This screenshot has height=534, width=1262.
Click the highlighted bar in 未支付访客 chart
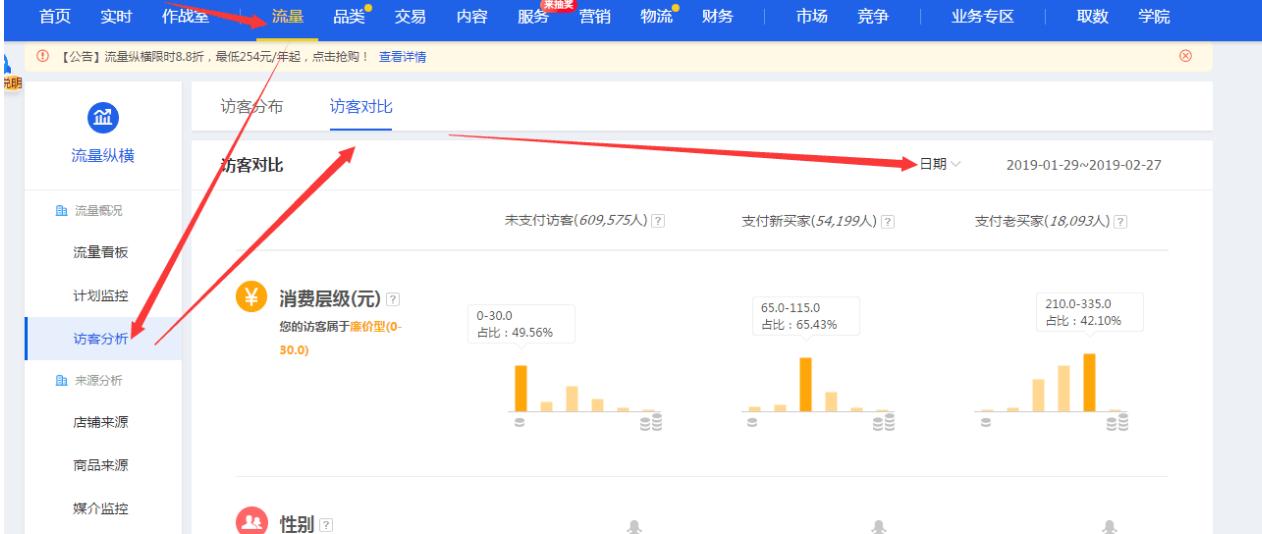click(521, 389)
